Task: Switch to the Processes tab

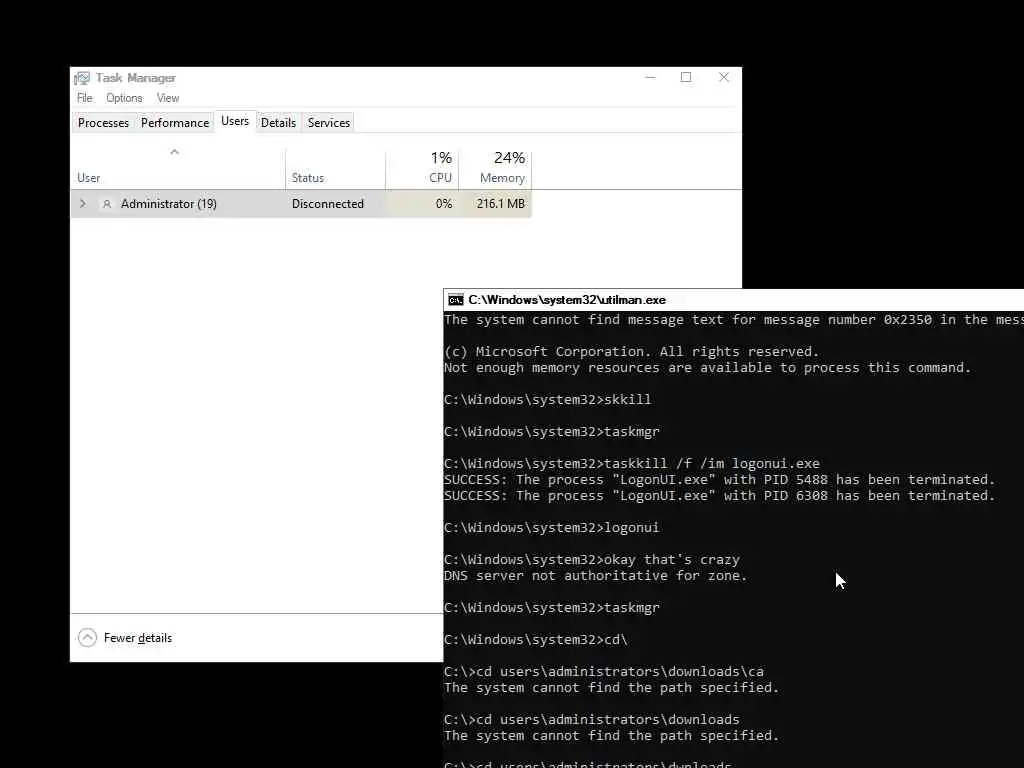Action: click(x=103, y=123)
